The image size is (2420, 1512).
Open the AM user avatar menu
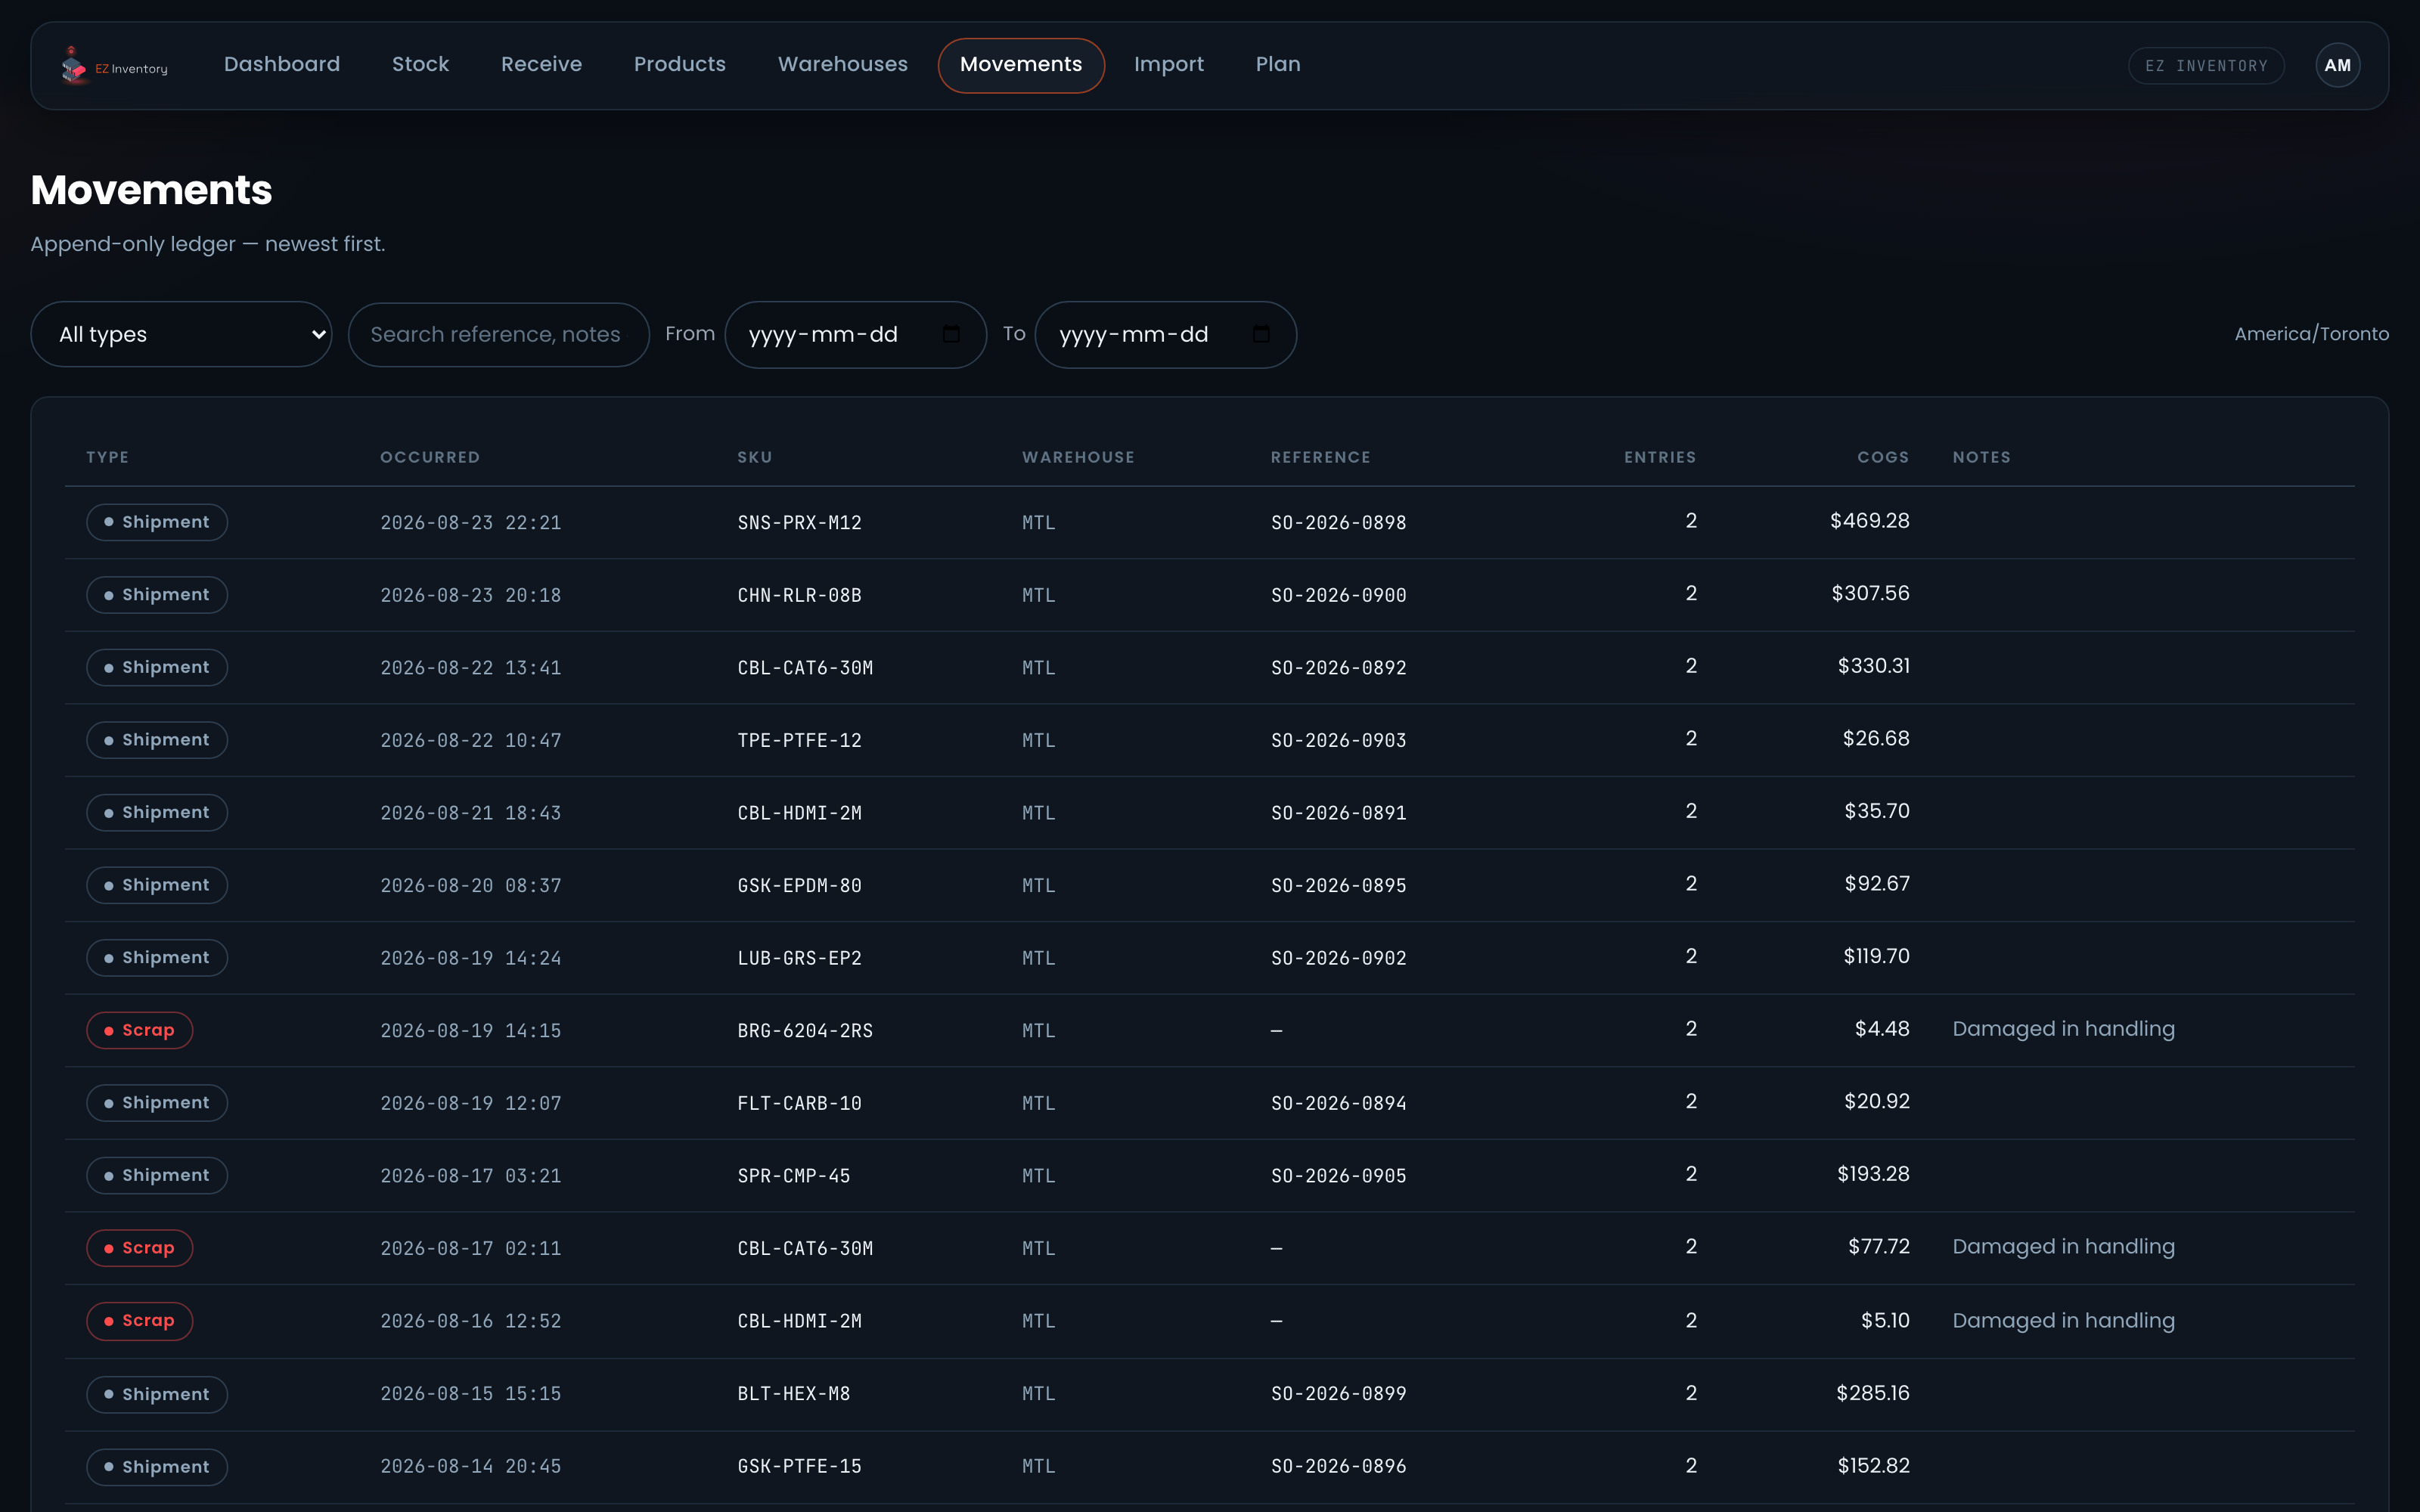(x=2337, y=66)
